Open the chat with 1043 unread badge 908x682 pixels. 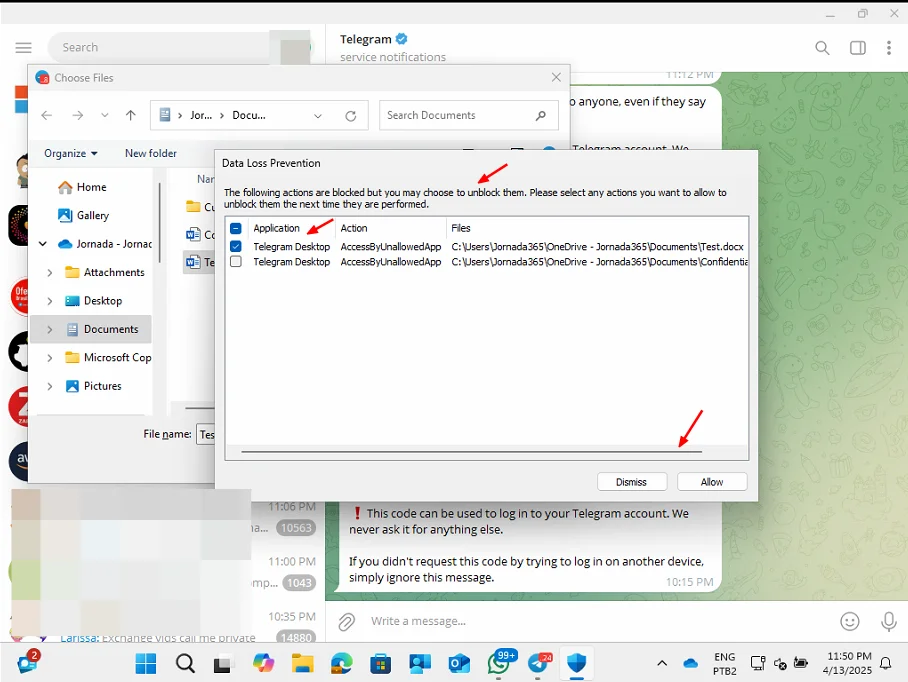[299, 582]
